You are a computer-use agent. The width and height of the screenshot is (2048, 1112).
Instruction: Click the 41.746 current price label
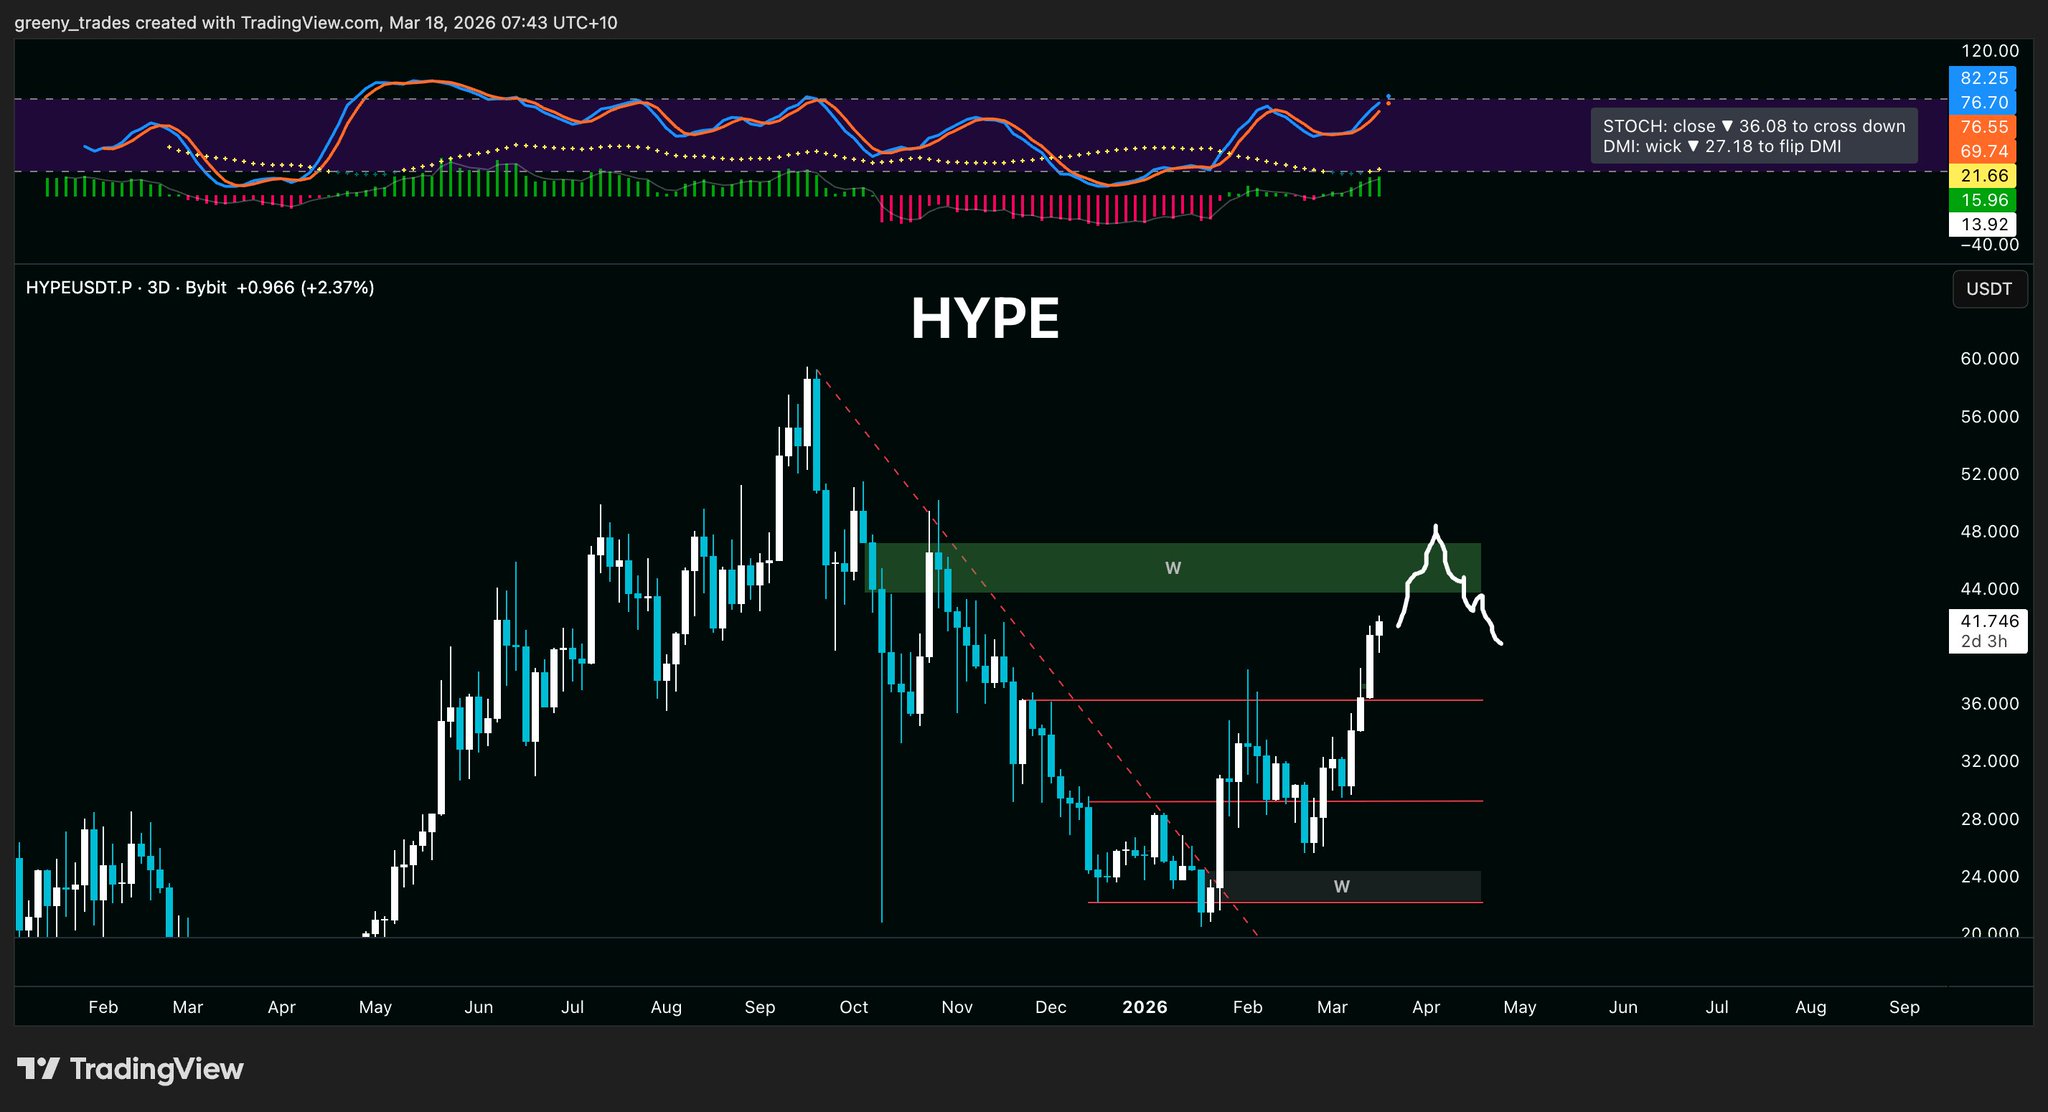click(1988, 621)
